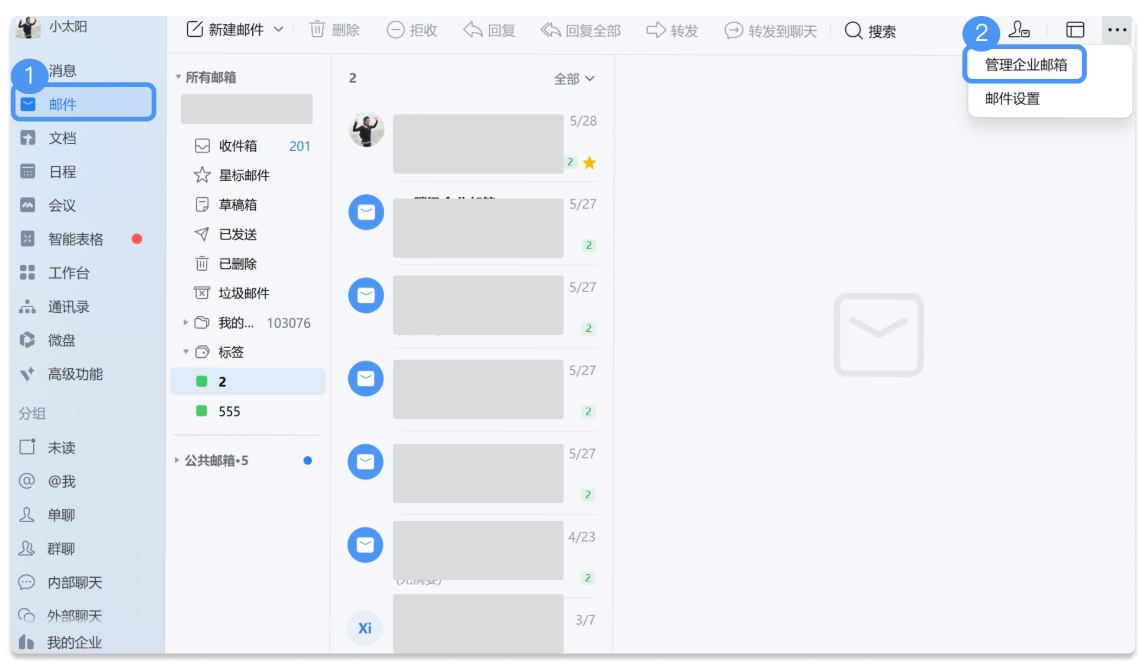
Task: Open the 新建邮件 dropdown arrow
Action: 278,30
